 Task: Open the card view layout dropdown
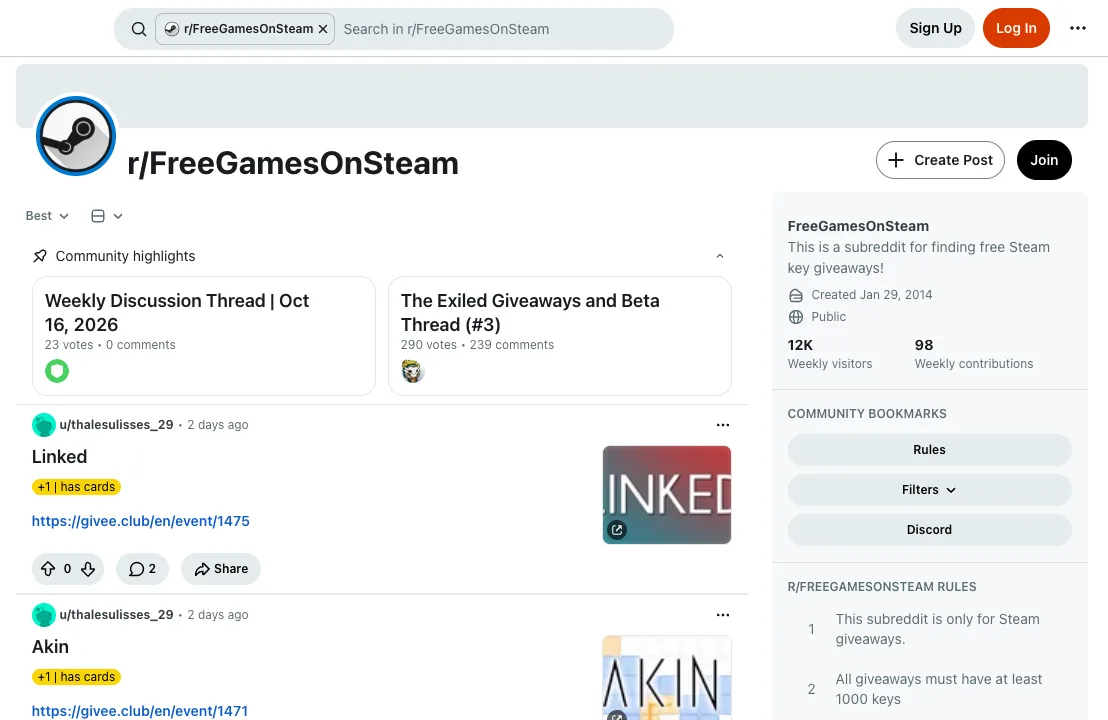point(107,216)
